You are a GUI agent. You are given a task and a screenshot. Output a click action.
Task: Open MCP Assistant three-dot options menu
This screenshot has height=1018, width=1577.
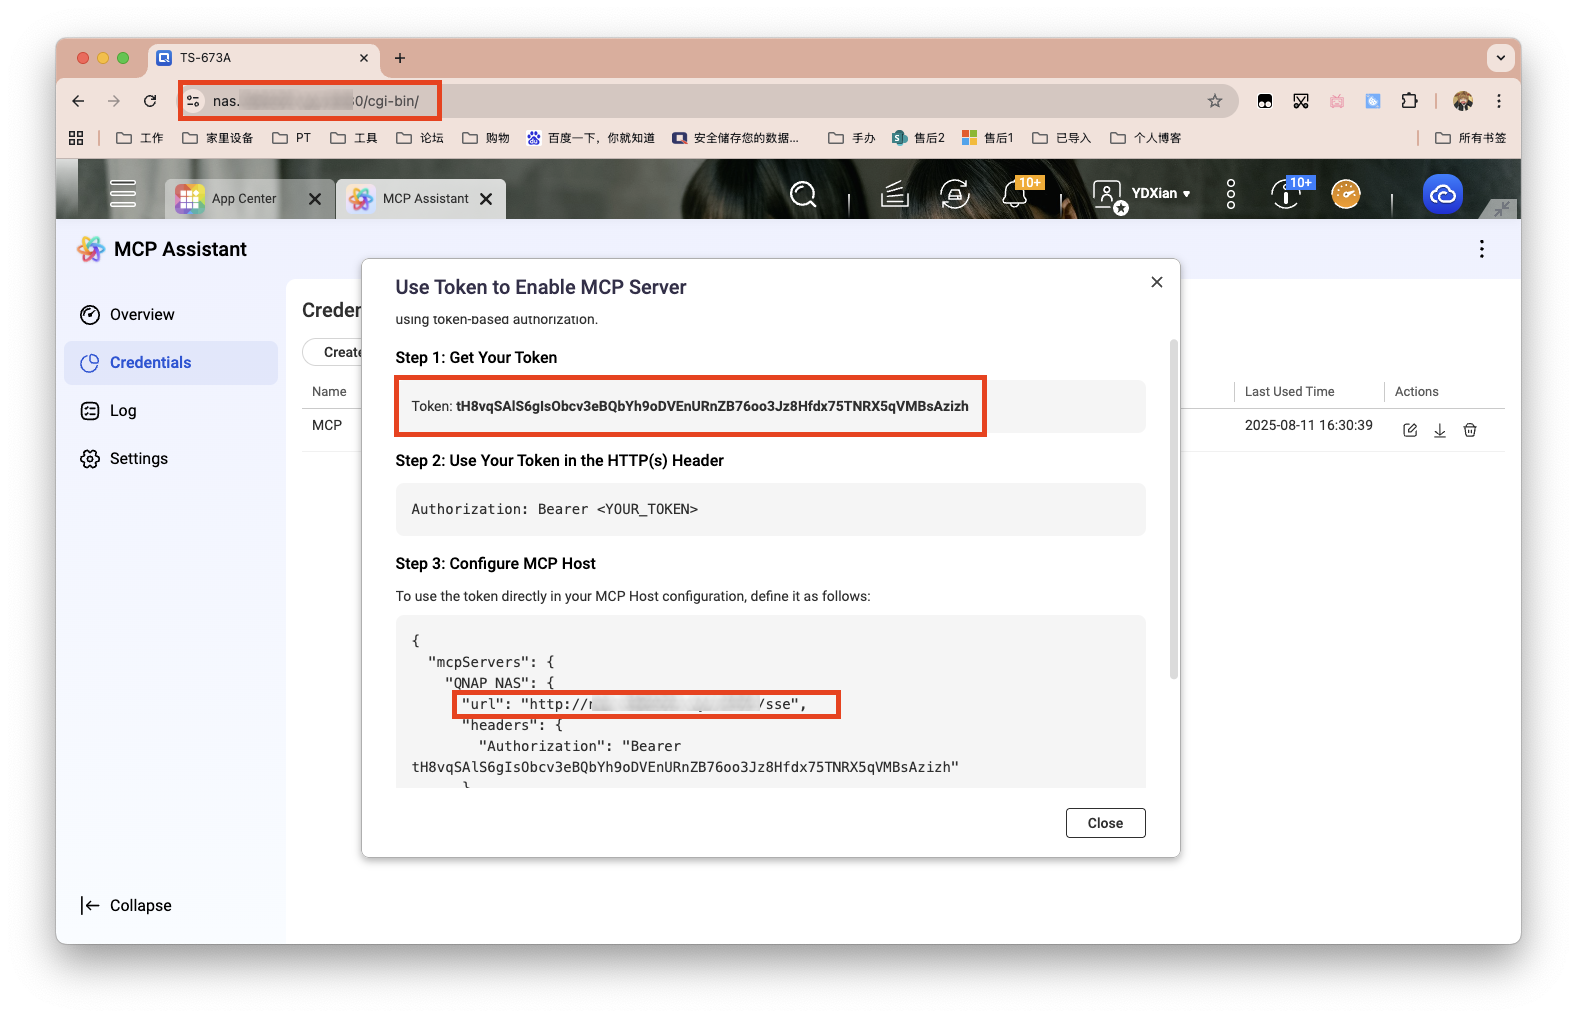(x=1481, y=249)
